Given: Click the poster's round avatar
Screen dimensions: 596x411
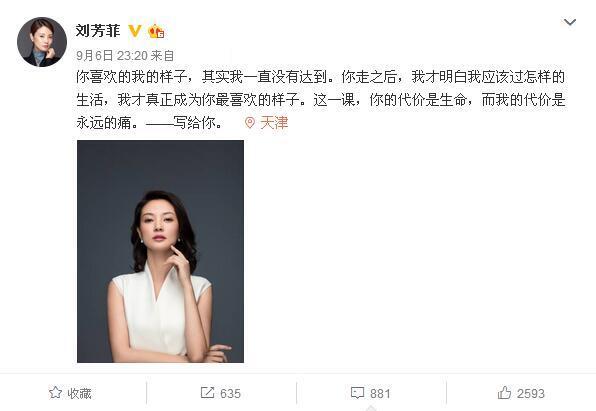Looking at the screenshot, I should coord(42,42).
